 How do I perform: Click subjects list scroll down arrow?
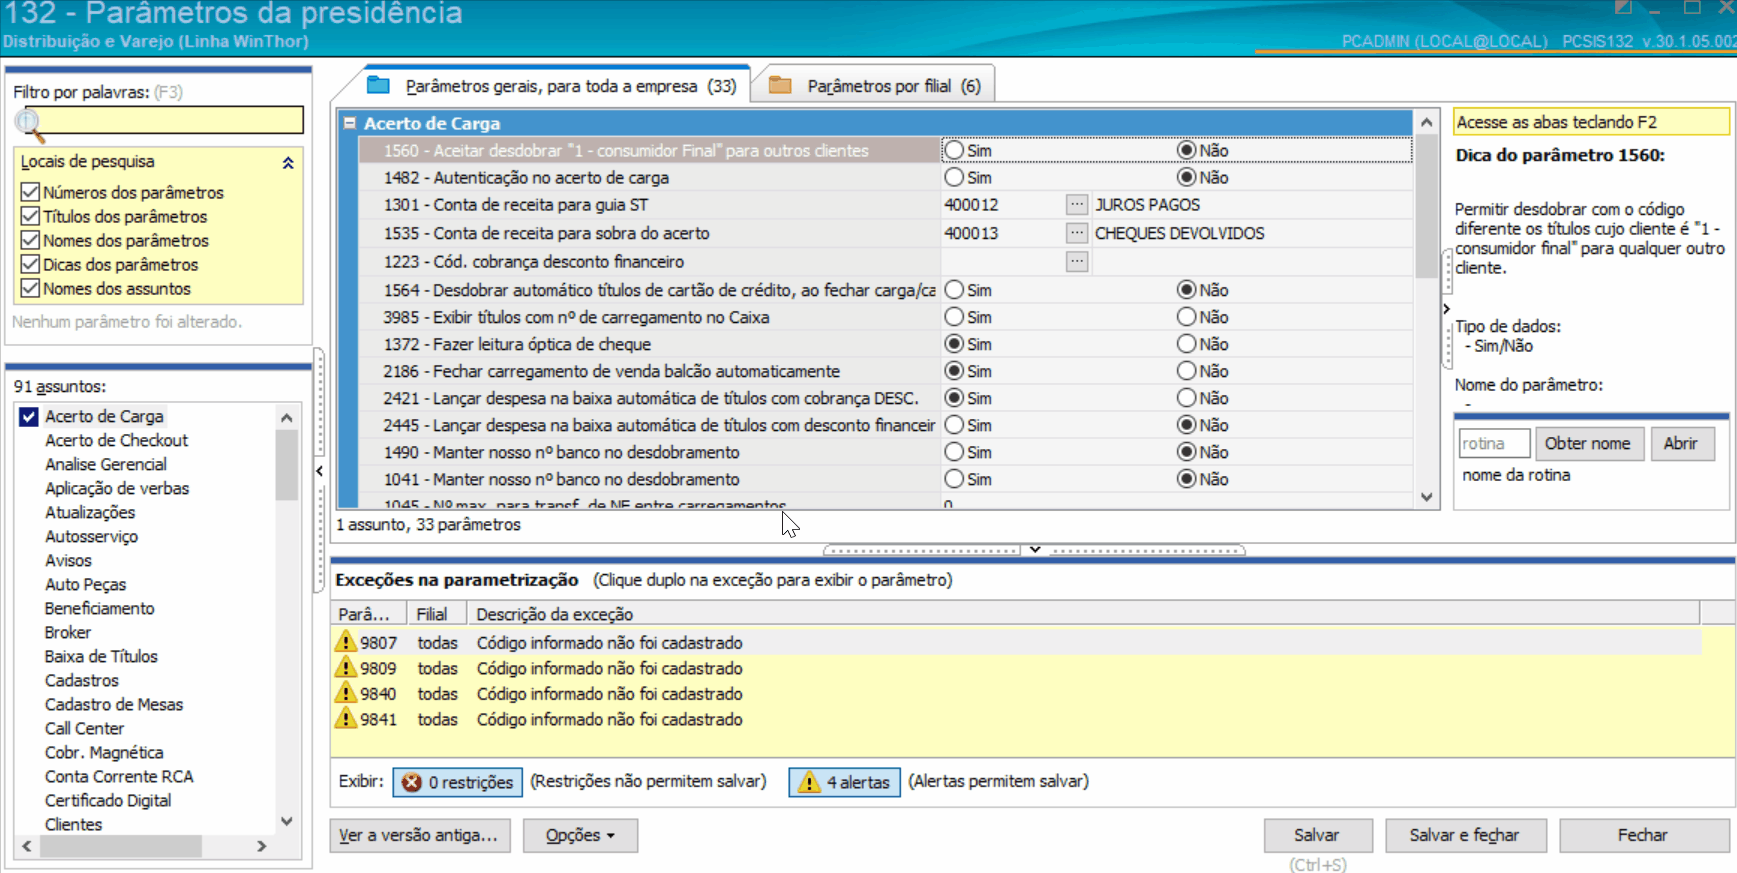pos(287,821)
